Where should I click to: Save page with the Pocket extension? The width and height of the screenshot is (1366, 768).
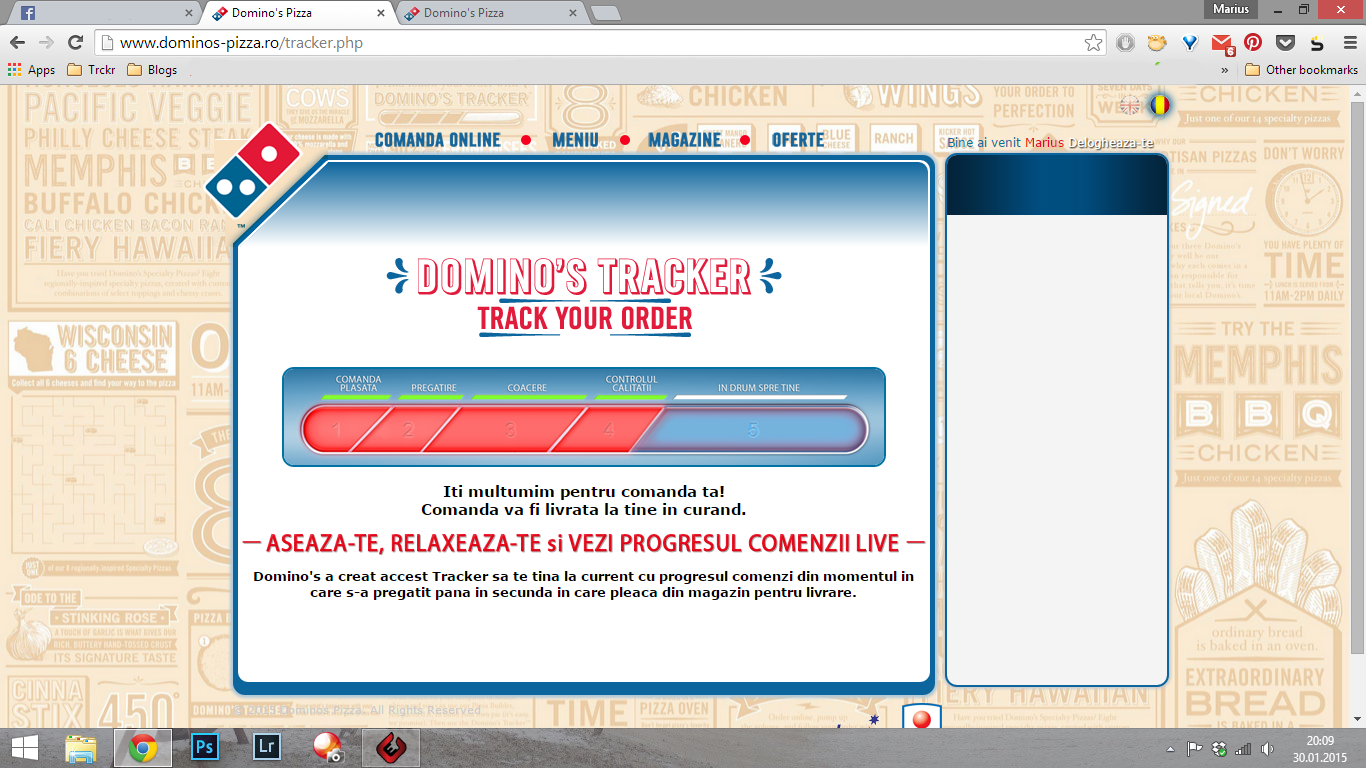coord(1285,43)
